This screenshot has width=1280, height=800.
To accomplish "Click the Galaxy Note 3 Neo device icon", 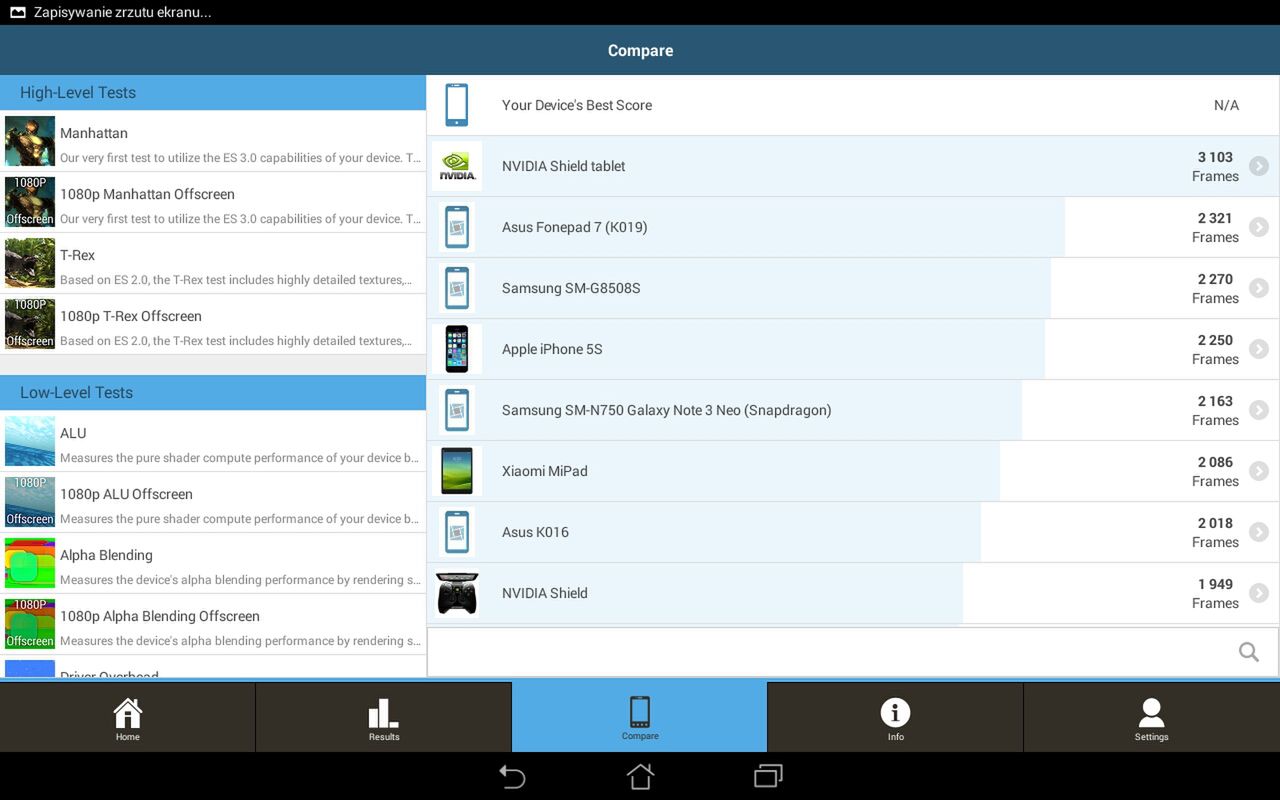I will pyautogui.click(x=457, y=410).
